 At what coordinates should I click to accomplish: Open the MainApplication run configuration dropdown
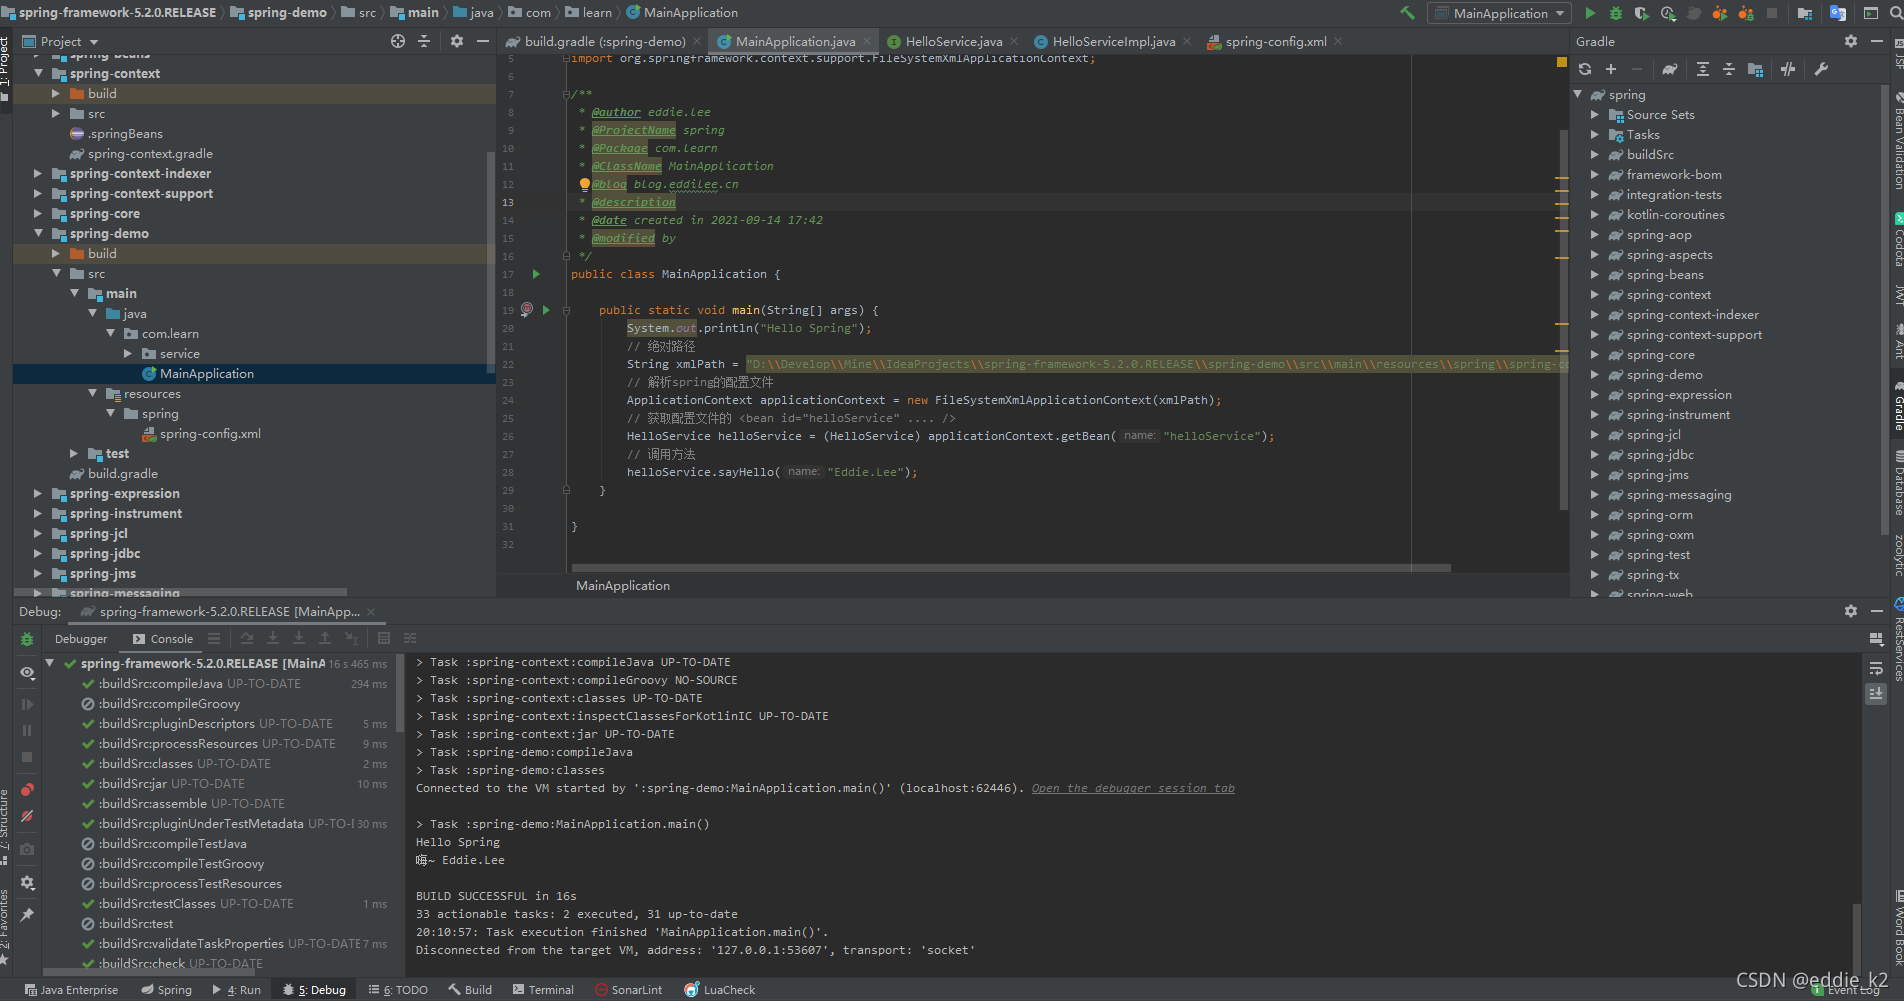click(x=1499, y=13)
